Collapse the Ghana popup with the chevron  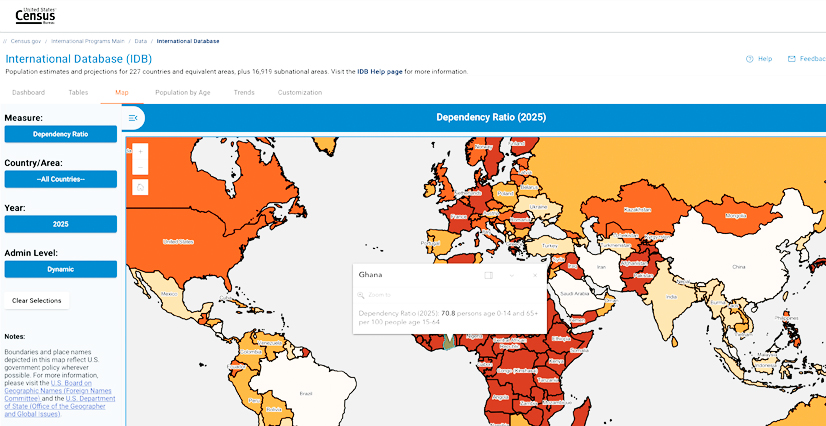point(512,275)
